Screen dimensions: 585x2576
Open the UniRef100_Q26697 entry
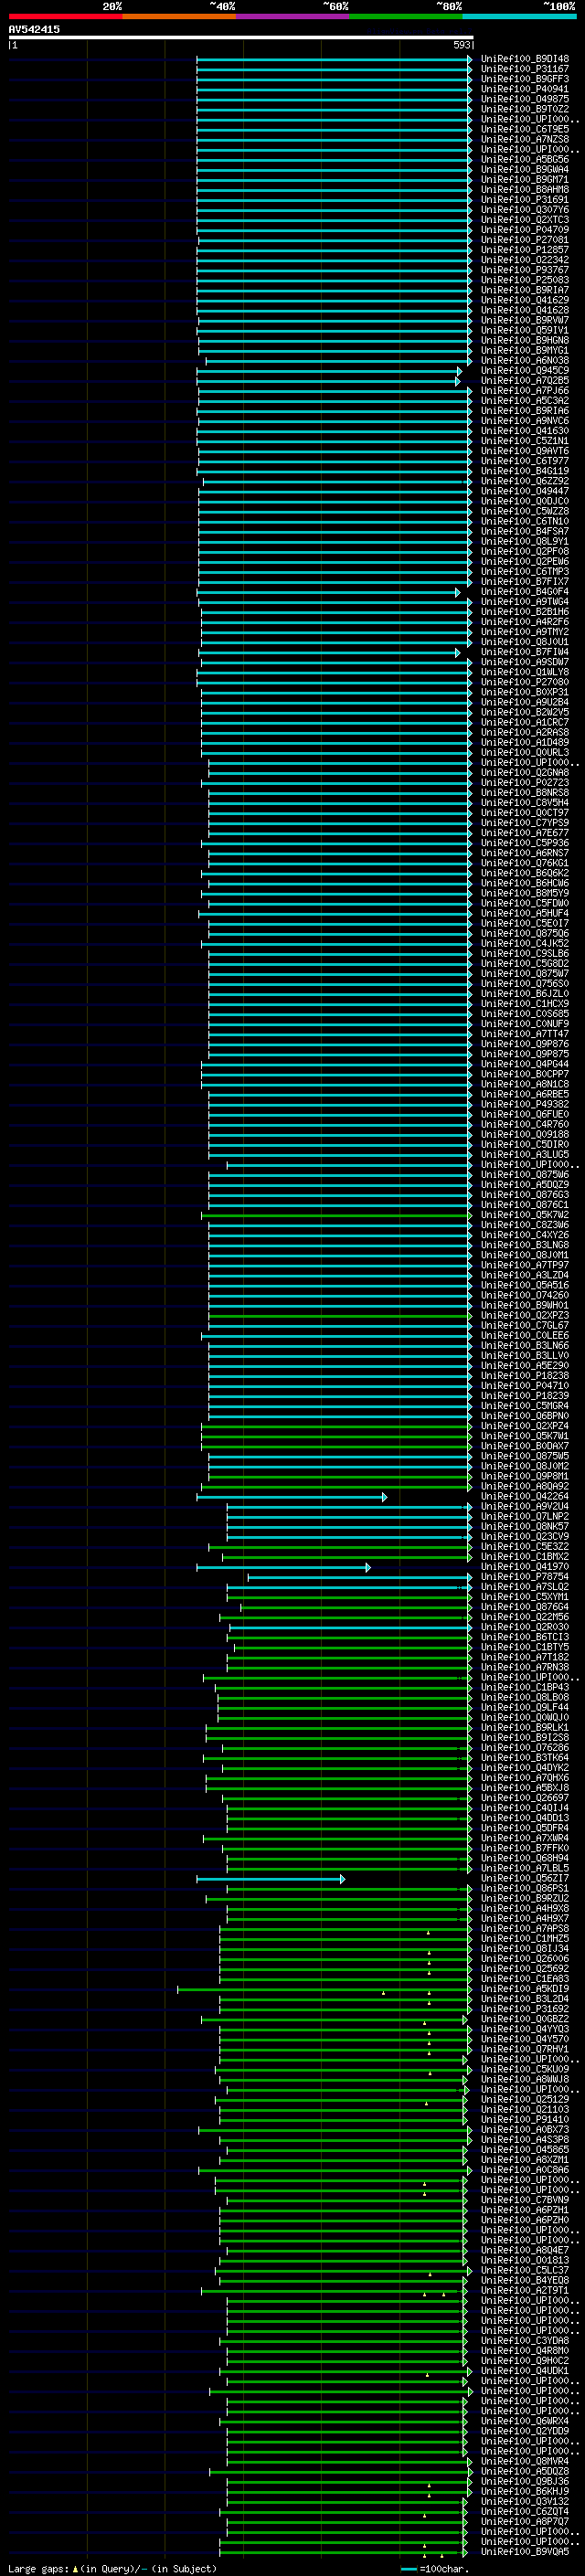click(525, 1798)
